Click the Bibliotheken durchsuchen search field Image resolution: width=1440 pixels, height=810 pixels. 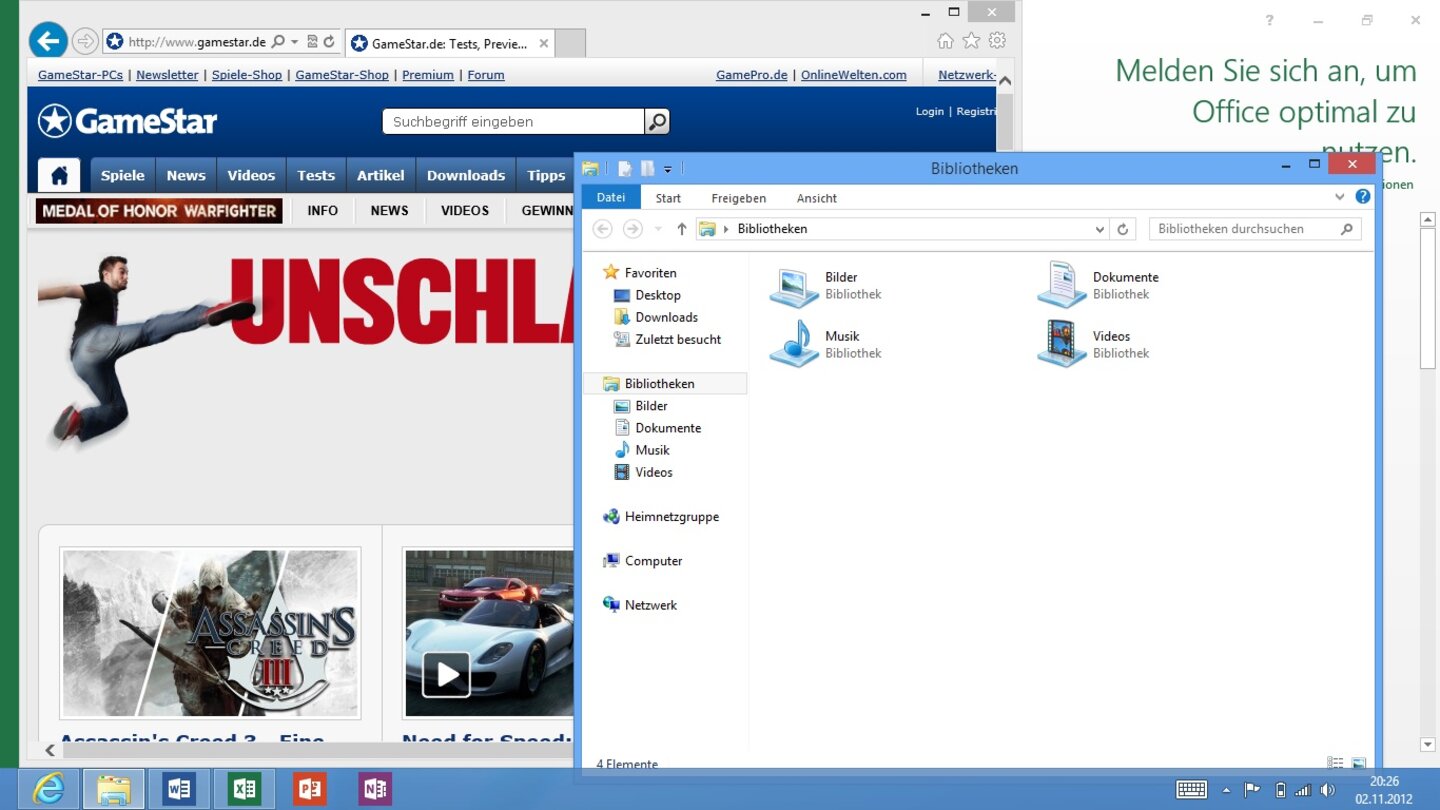click(x=1255, y=229)
